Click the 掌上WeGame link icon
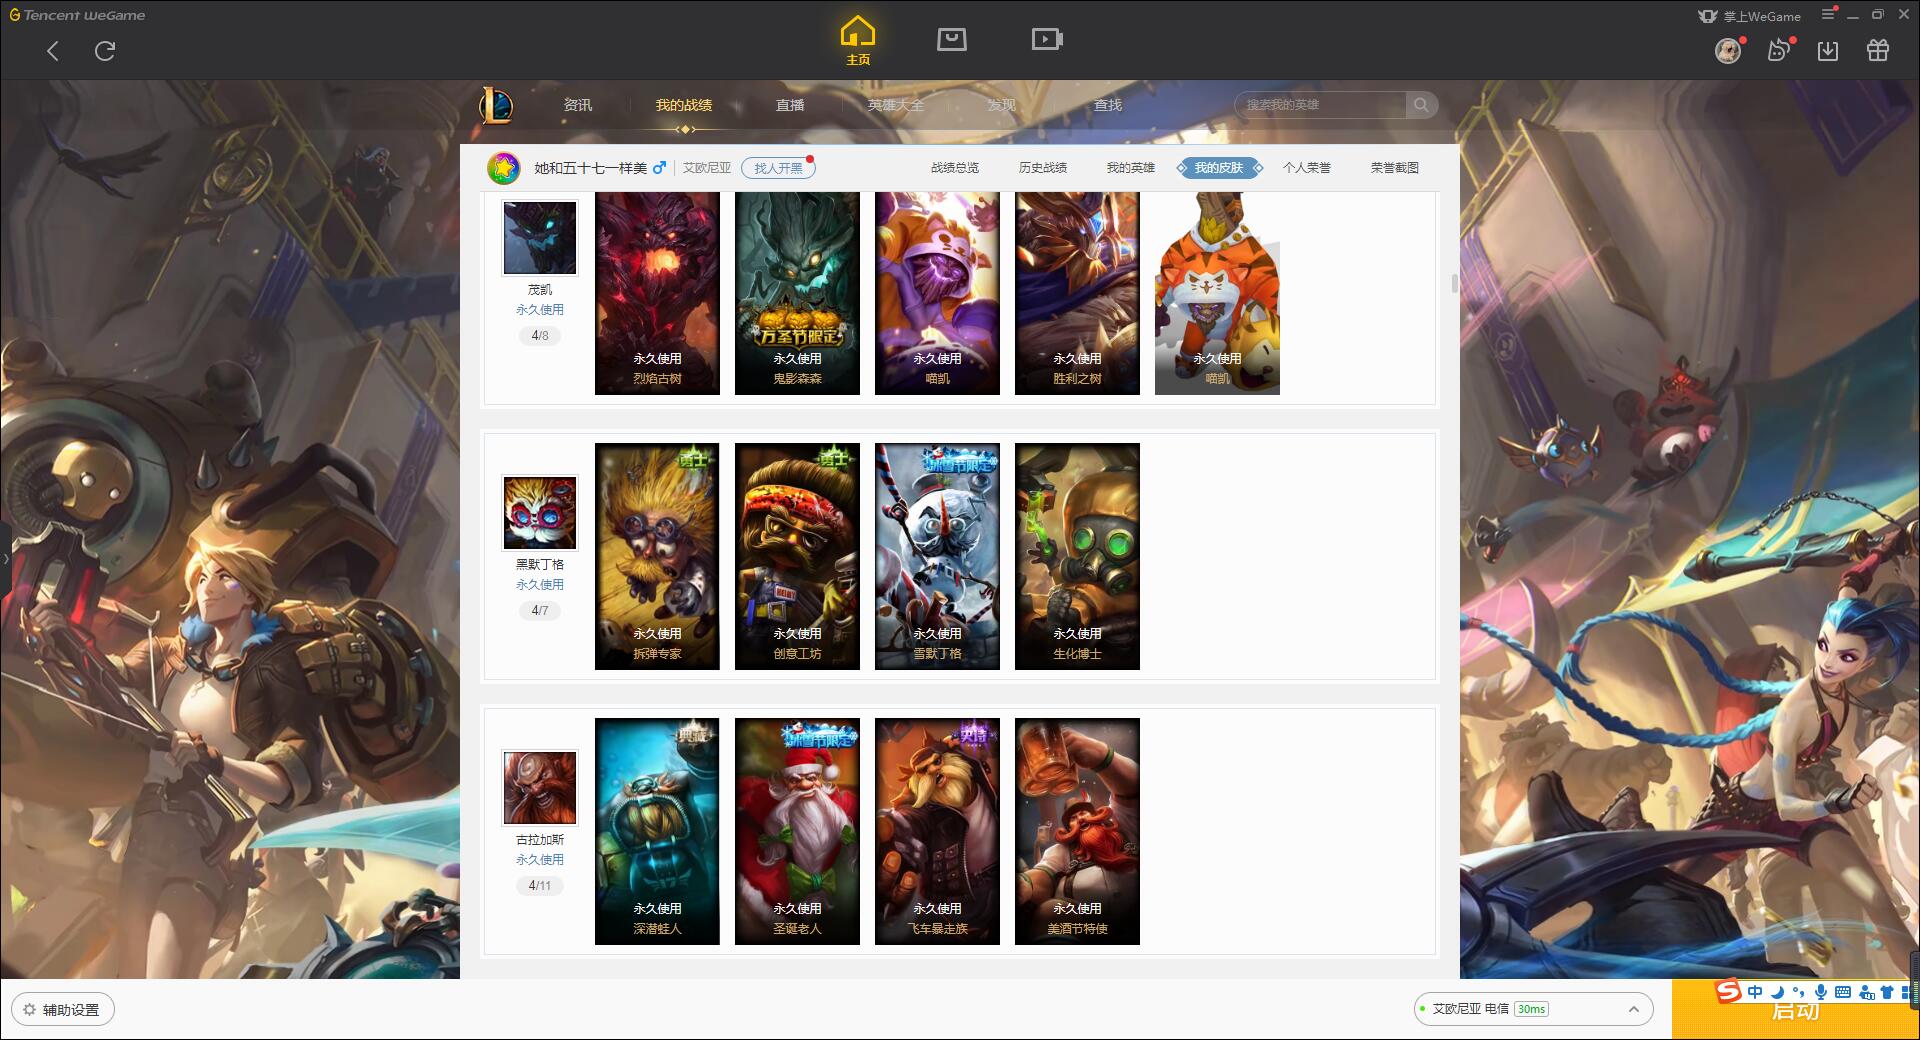 click(1749, 16)
